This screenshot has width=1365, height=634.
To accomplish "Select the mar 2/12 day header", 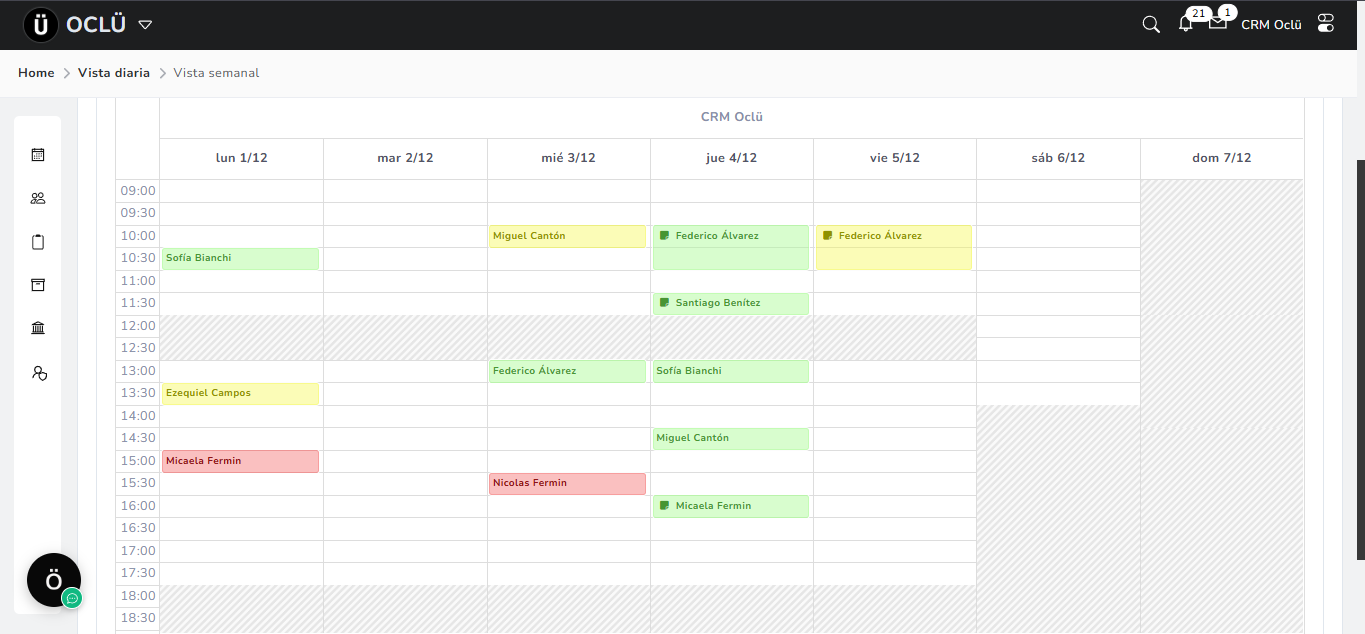I will [405, 158].
